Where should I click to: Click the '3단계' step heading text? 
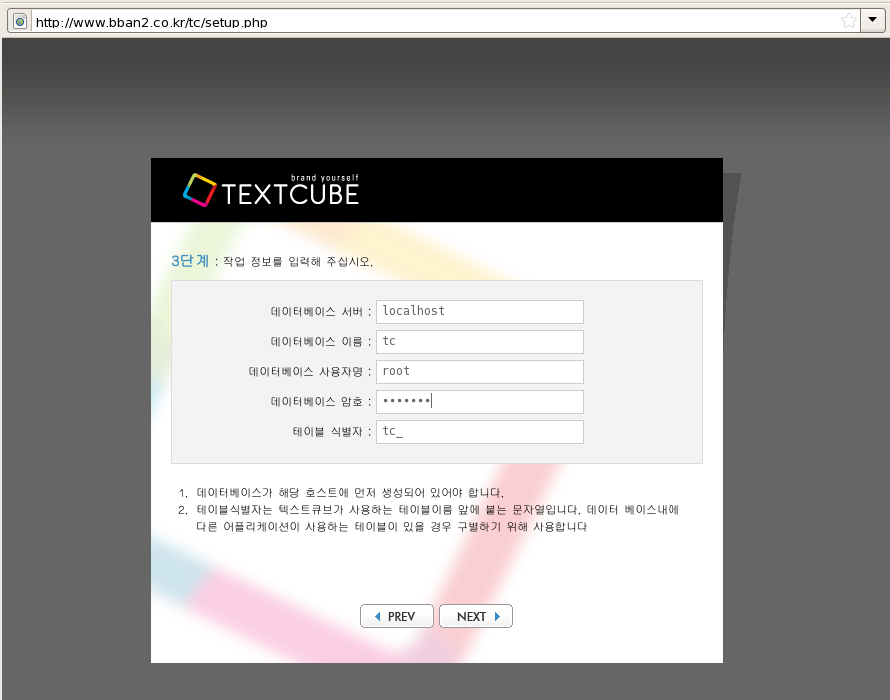pyautogui.click(x=190, y=261)
